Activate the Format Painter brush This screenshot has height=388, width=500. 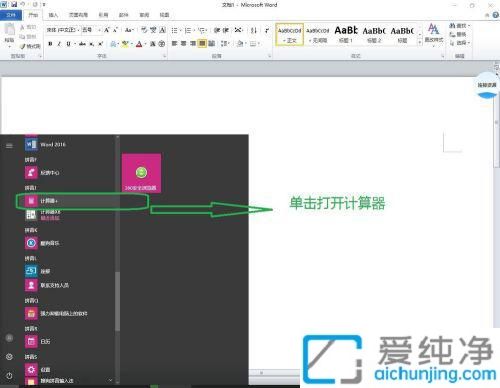[23, 46]
